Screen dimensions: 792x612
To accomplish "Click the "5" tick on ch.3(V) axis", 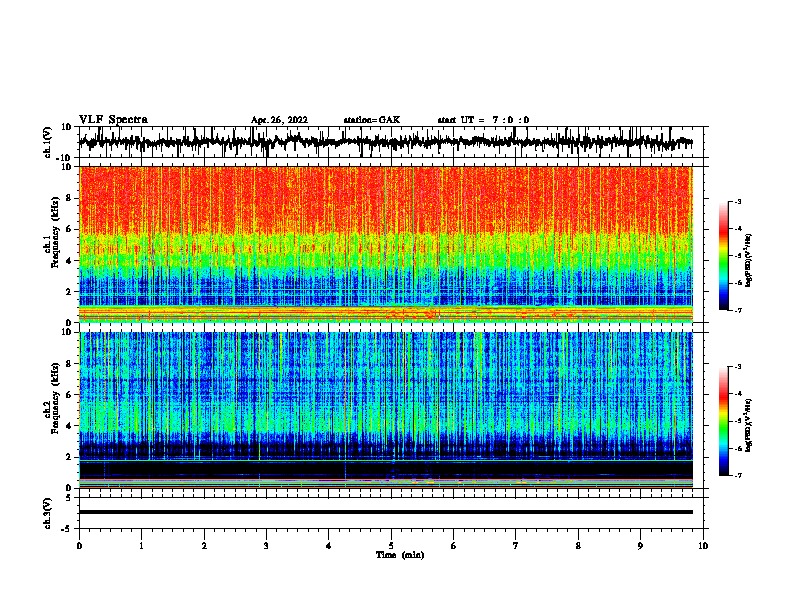I will click(69, 497).
